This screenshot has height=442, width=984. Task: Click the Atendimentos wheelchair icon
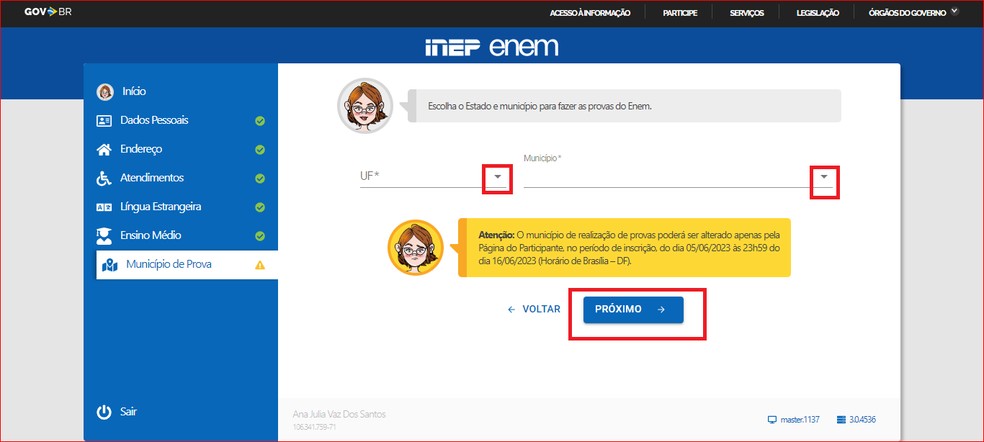click(x=104, y=178)
